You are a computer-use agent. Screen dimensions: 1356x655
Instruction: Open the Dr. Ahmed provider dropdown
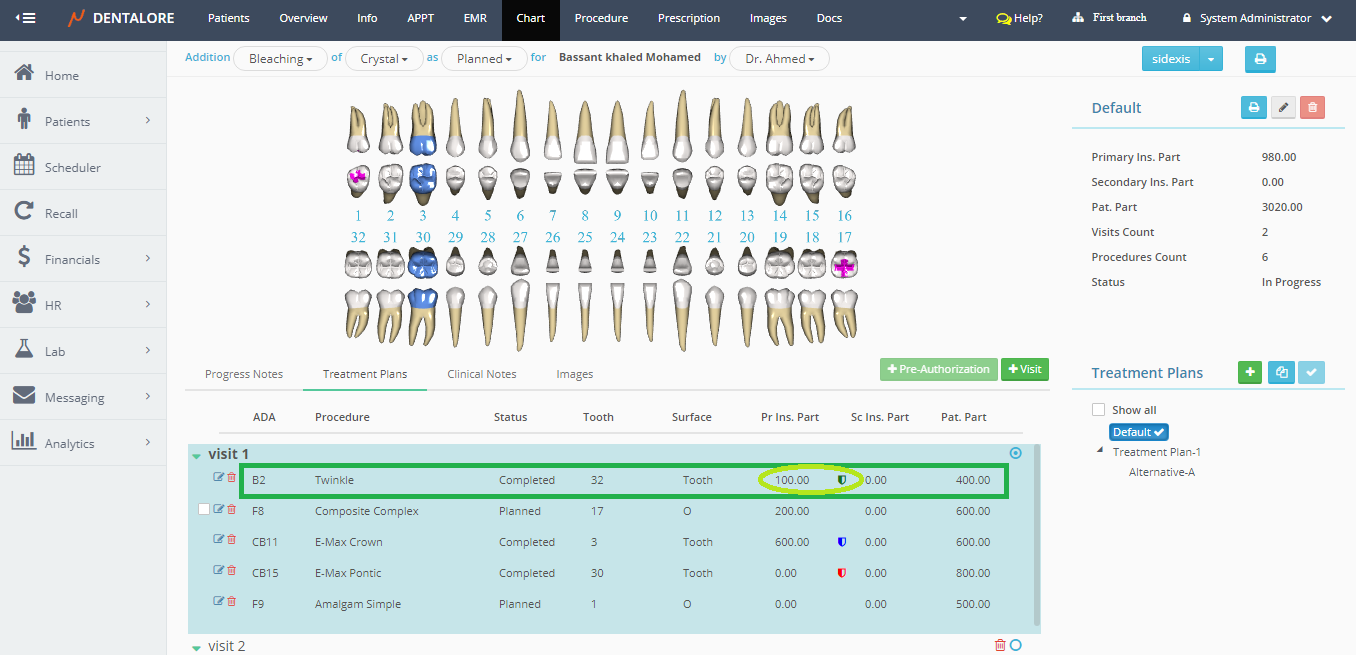pos(779,59)
